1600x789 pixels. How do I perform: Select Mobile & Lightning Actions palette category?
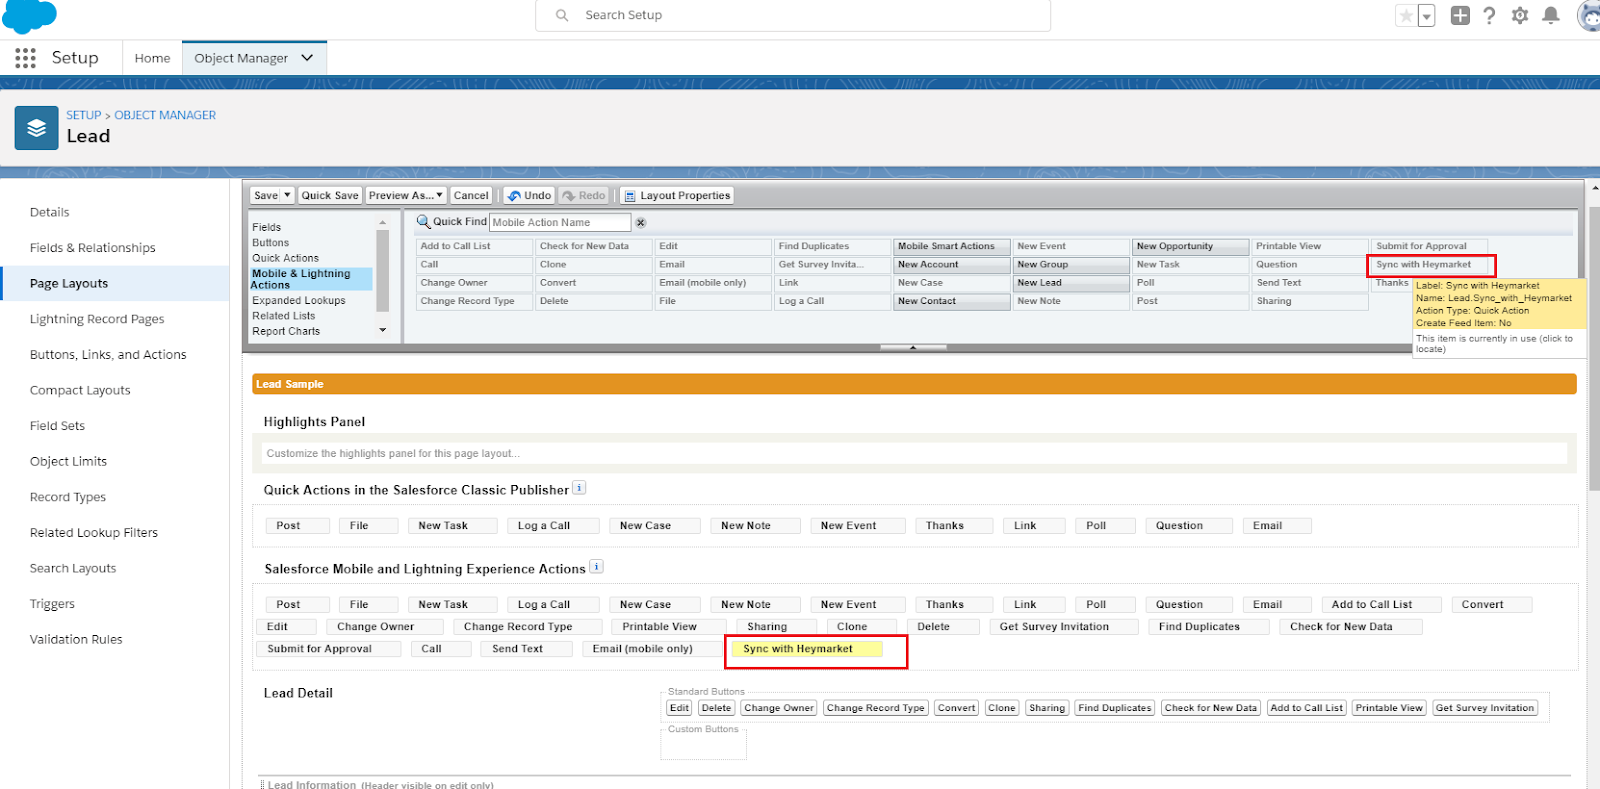click(x=311, y=279)
